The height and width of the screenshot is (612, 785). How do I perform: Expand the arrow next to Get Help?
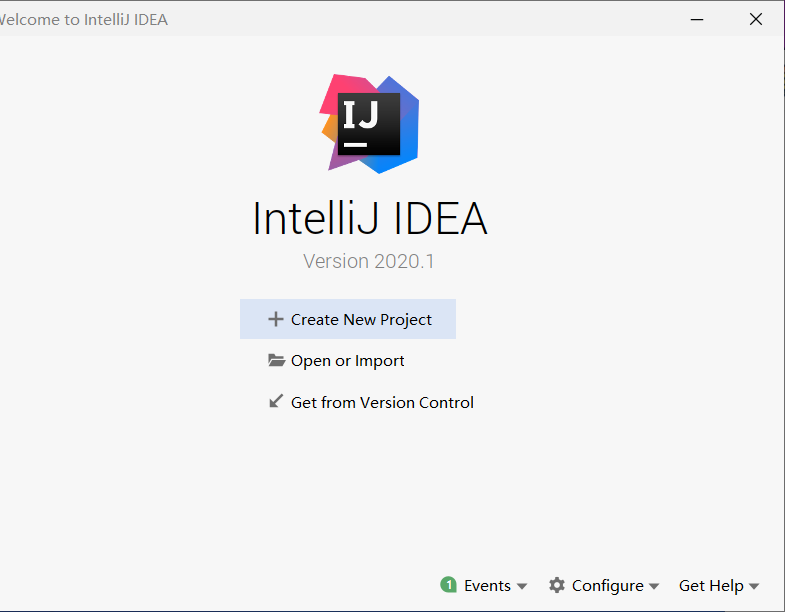pos(754,586)
